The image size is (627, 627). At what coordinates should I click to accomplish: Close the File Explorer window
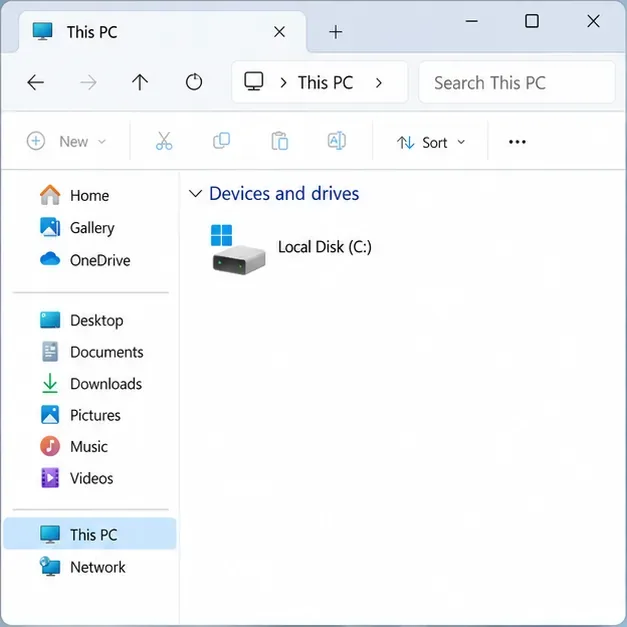pyautogui.click(x=593, y=21)
